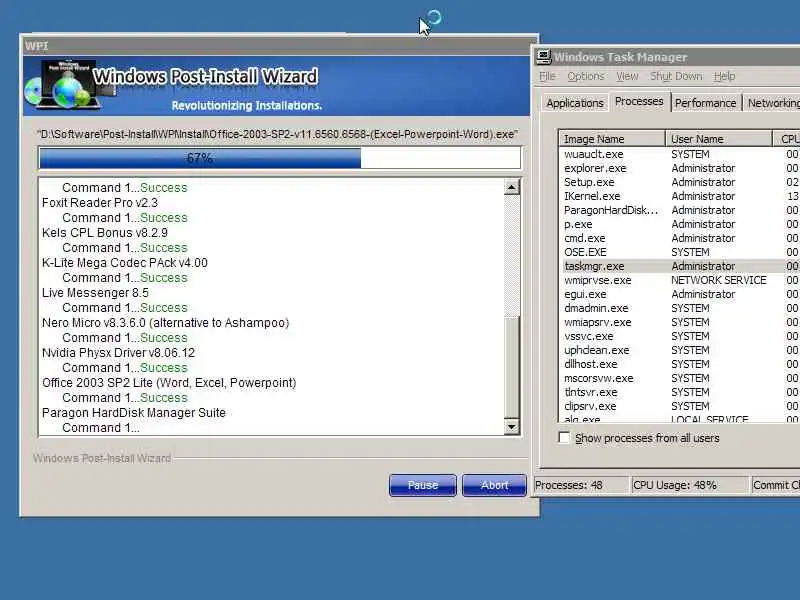Select the Processes tab

(639, 101)
